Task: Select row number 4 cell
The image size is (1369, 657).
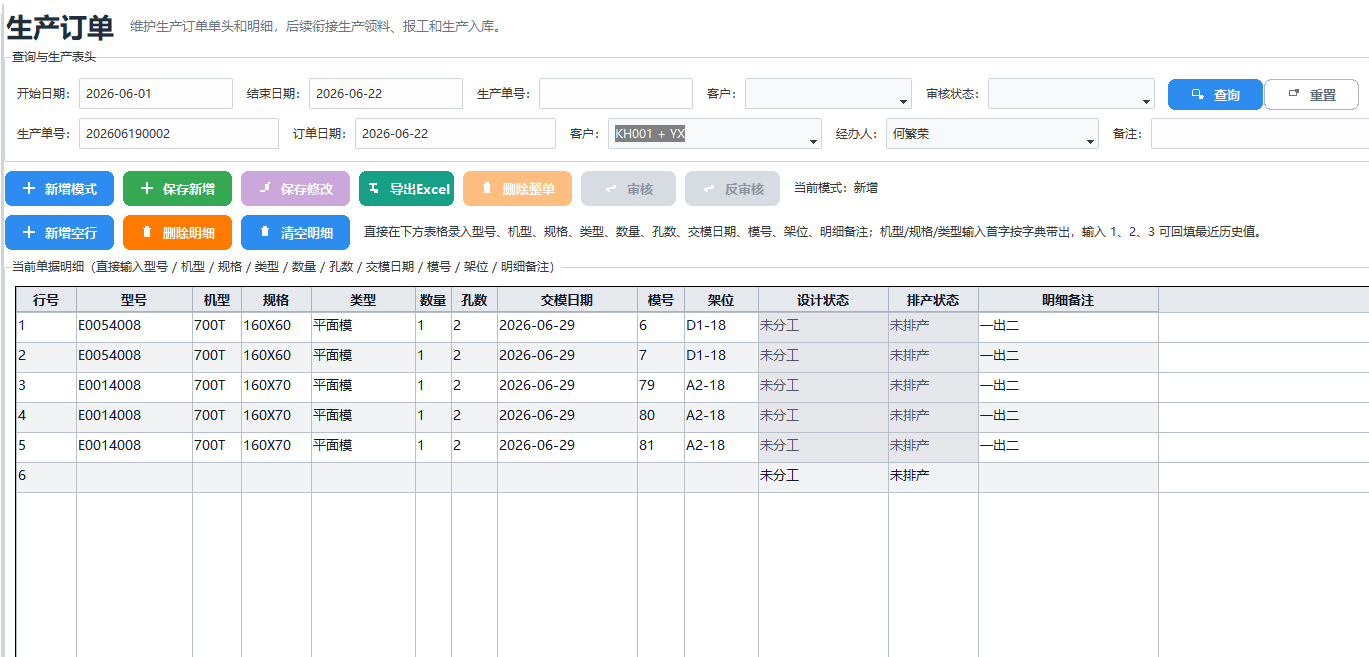Action: pyautogui.click(x=46, y=417)
